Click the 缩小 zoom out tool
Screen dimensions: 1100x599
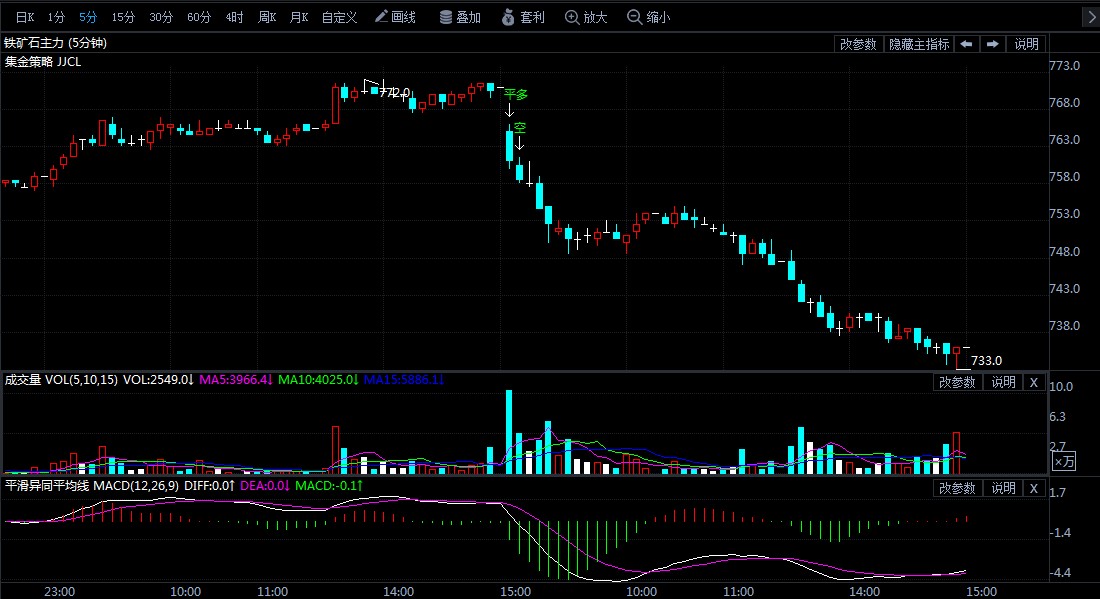click(648, 17)
